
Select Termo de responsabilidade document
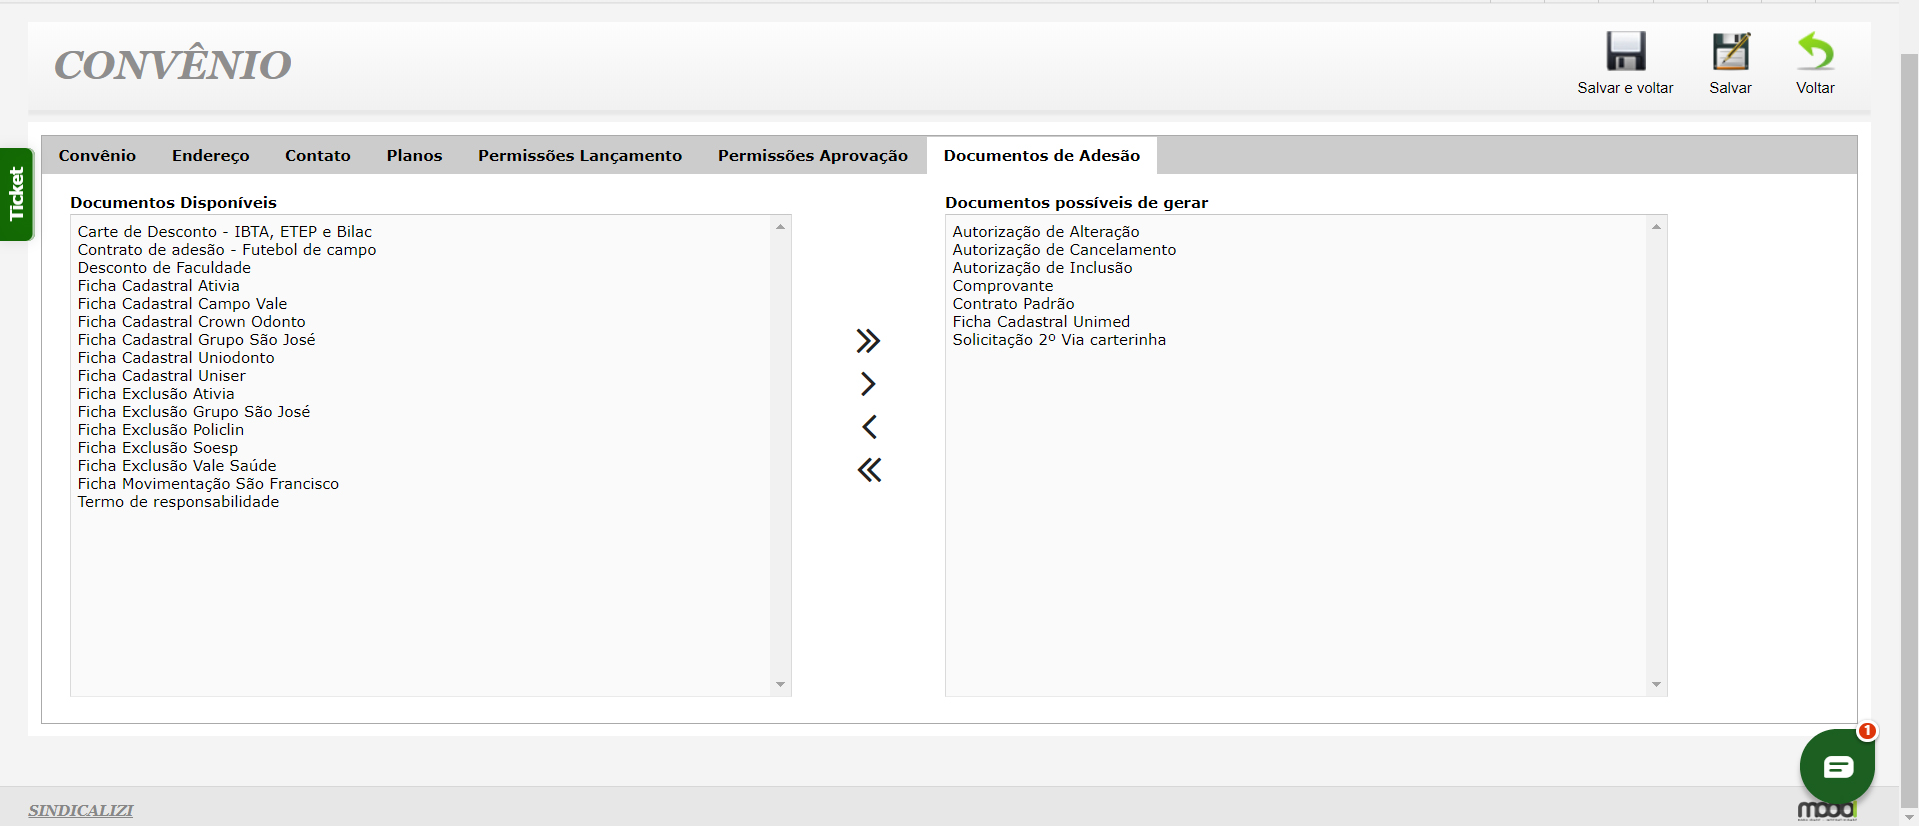click(178, 502)
